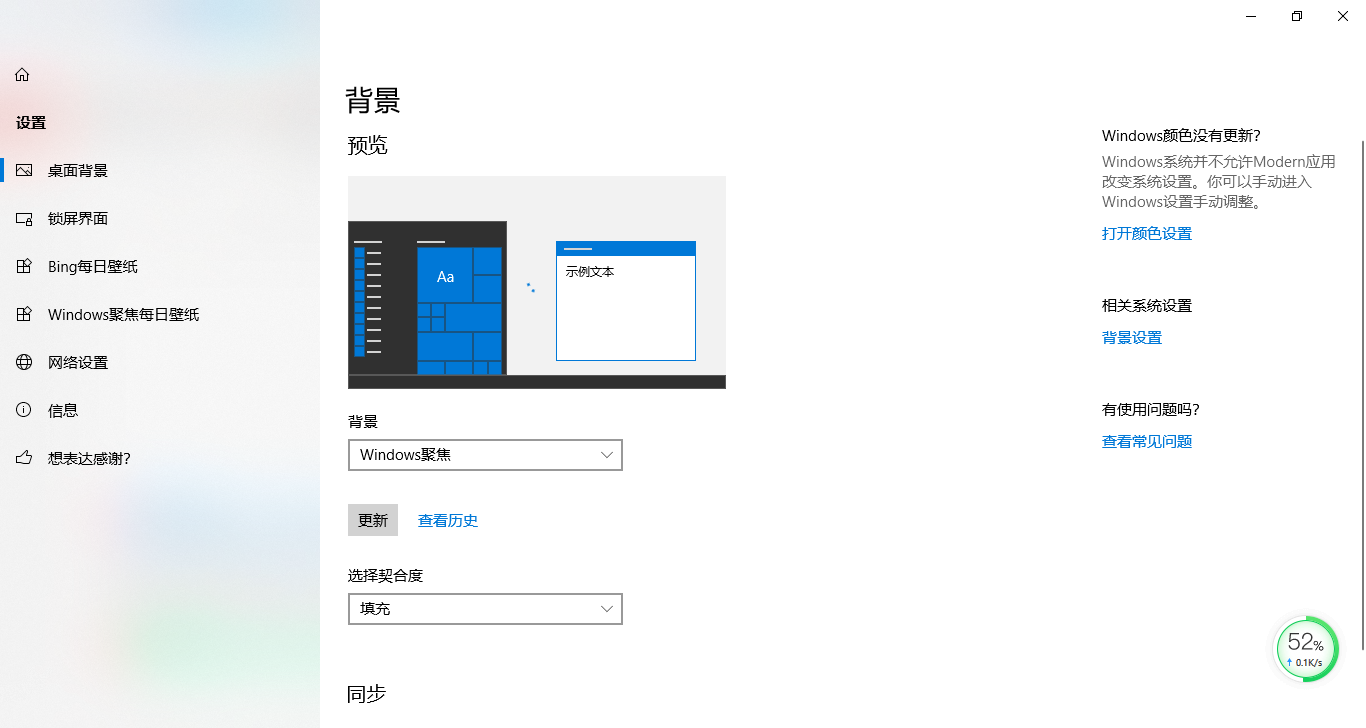This screenshot has height=728, width=1366.
Task: Click the Home icon above 设置
Action: click(22, 74)
